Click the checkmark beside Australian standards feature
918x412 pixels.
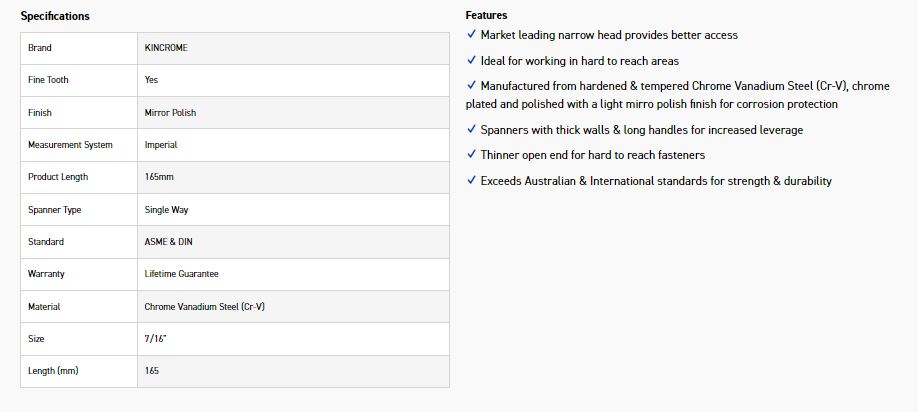click(x=471, y=181)
